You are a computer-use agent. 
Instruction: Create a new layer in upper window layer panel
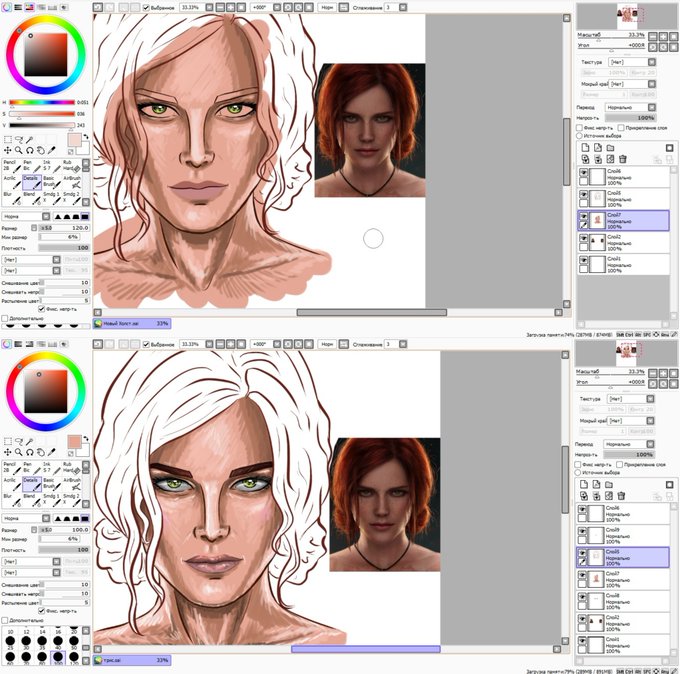[x=585, y=148]
